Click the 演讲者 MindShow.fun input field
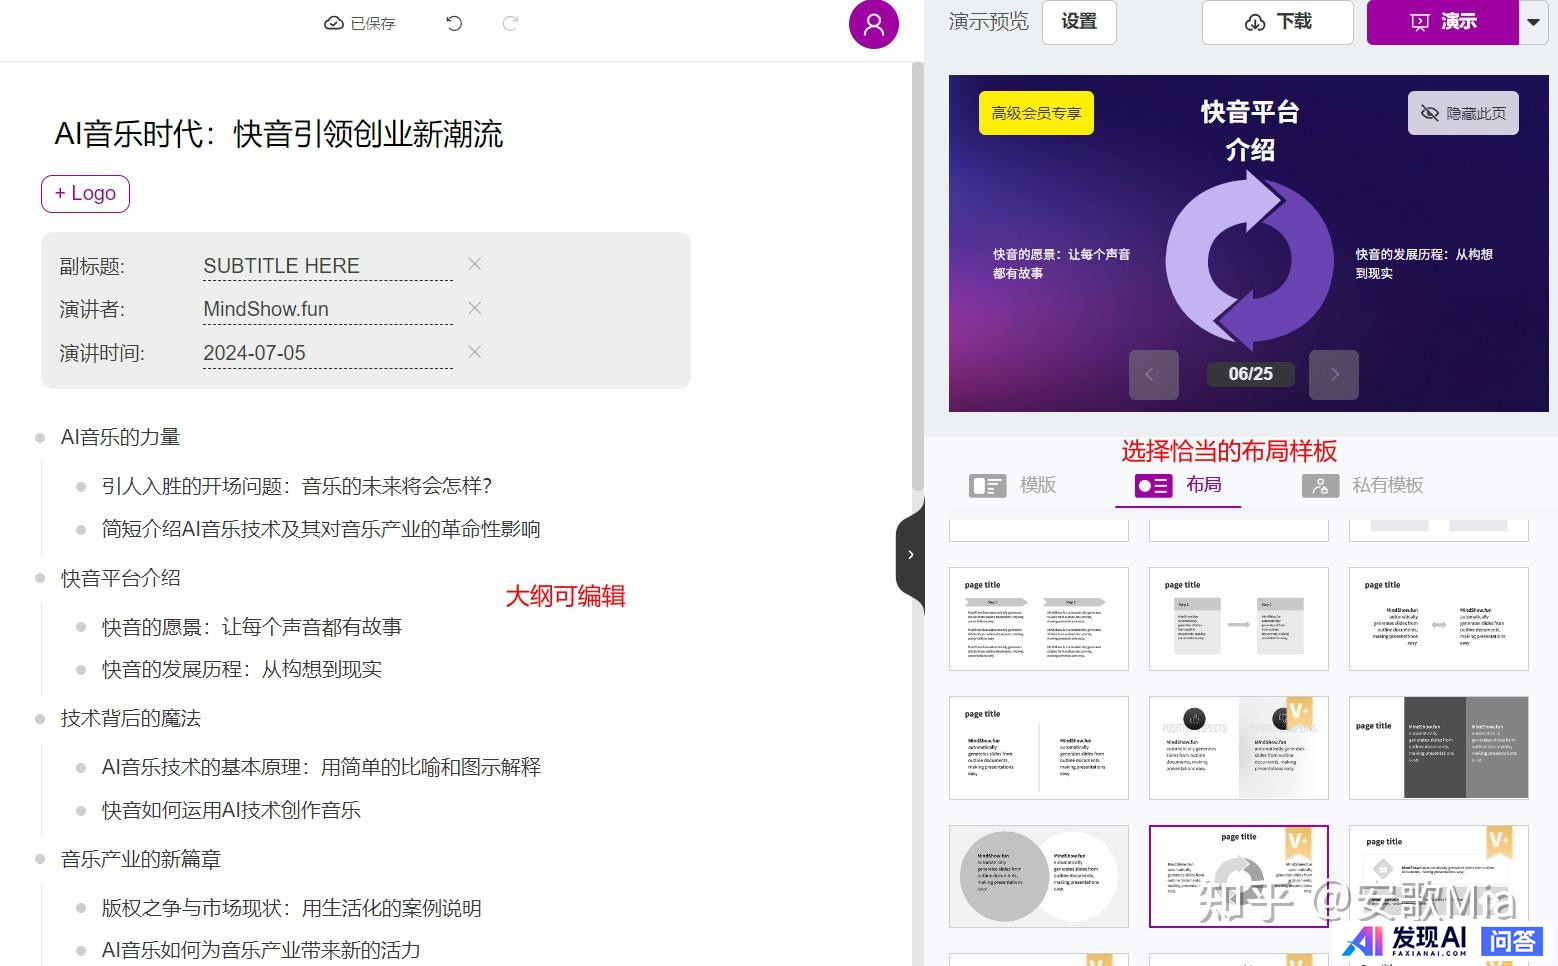The height and width of the screenshot is (966, 1558). (x=327, y=309)
